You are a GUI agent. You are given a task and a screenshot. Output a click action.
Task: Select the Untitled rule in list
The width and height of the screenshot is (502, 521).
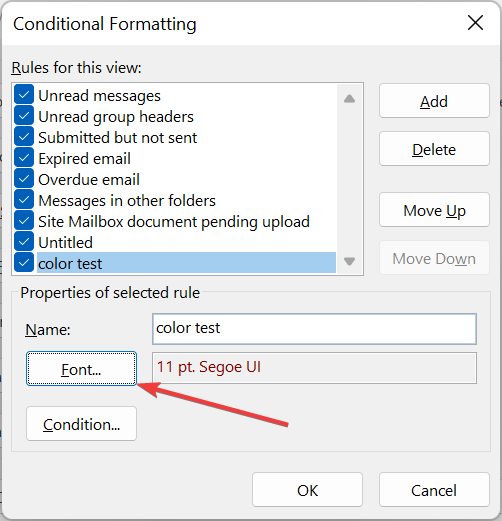66,242
